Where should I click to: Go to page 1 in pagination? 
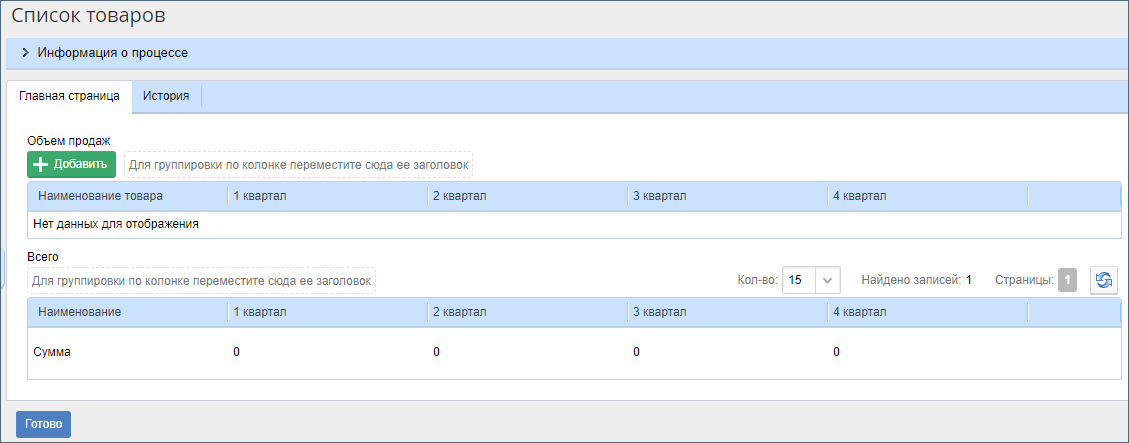pos(1067,281)
